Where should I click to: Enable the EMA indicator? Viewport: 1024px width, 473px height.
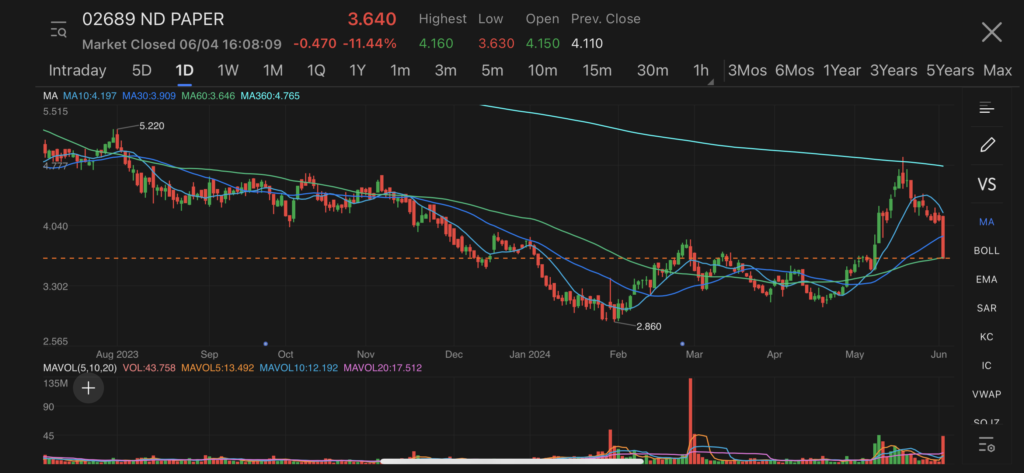pos(987,279)
